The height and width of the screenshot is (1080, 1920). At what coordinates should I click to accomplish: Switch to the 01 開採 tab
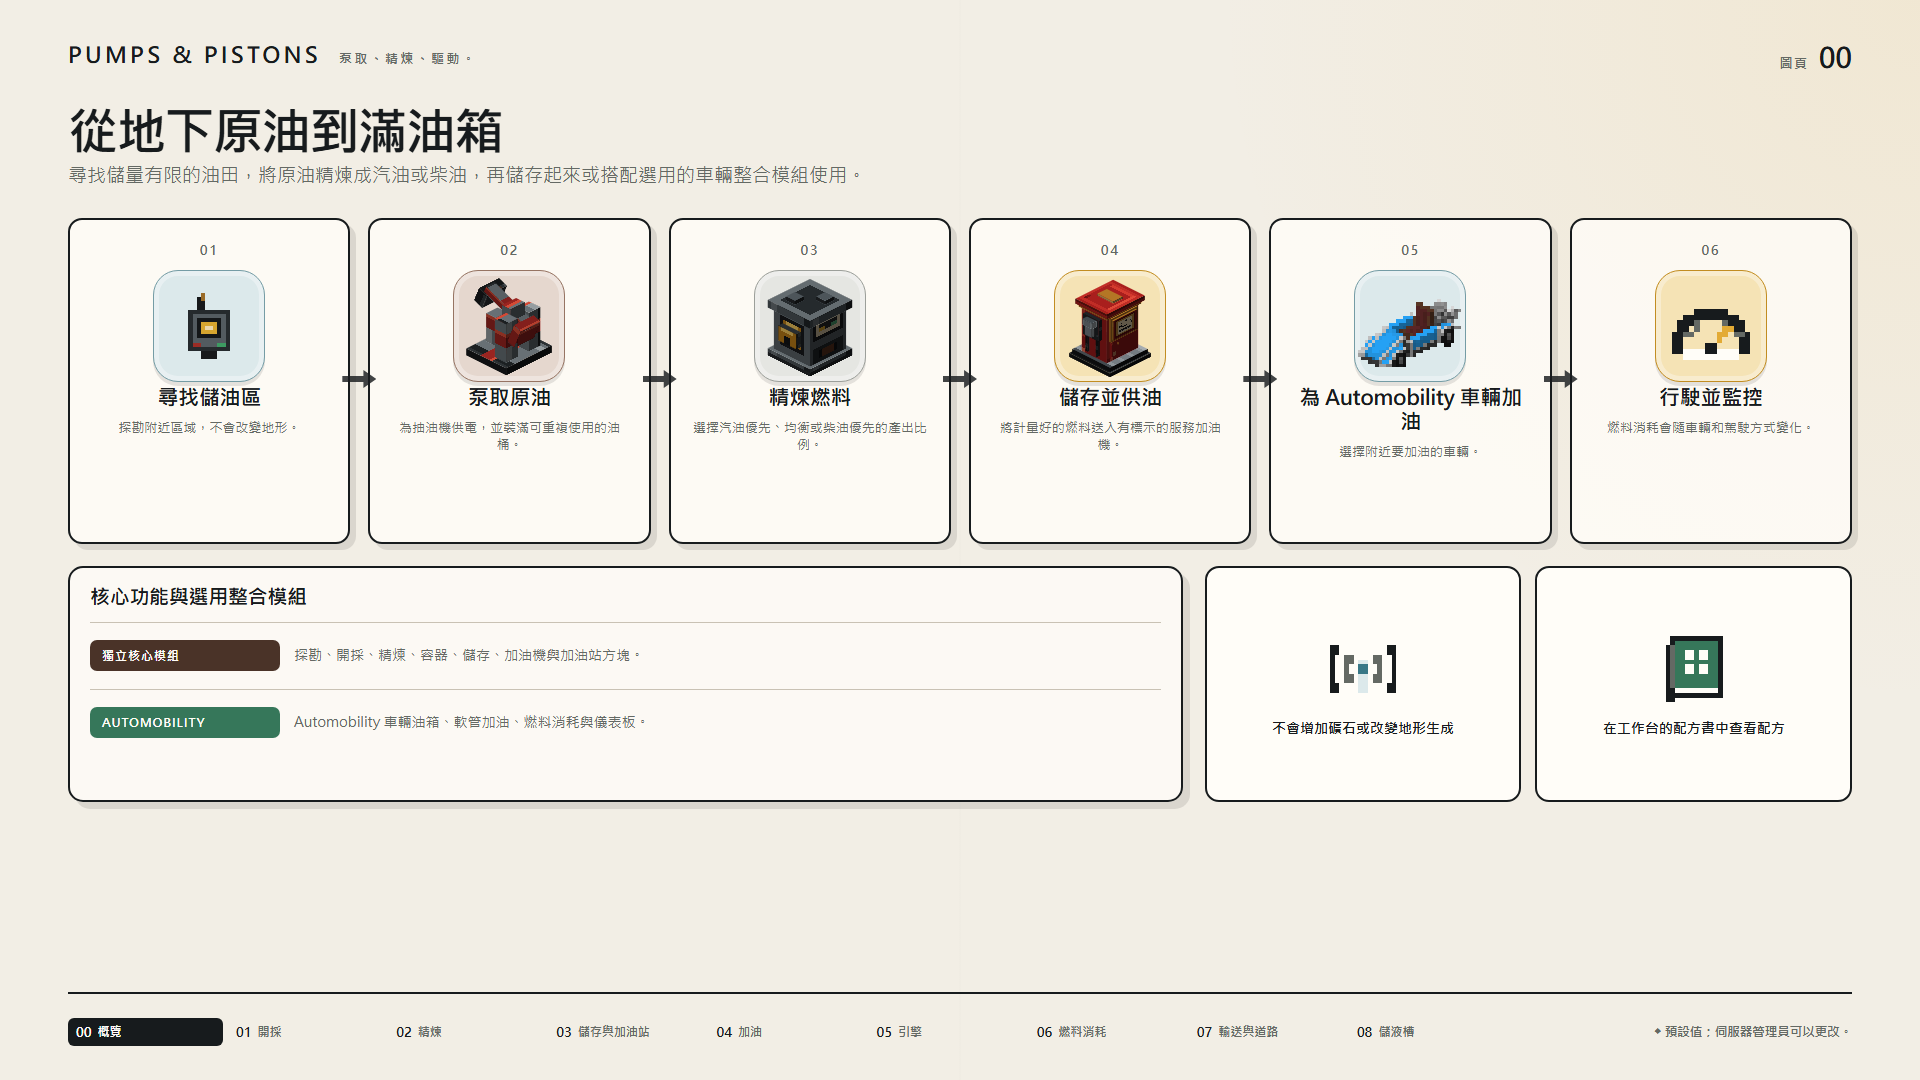tap(259, 1032)
